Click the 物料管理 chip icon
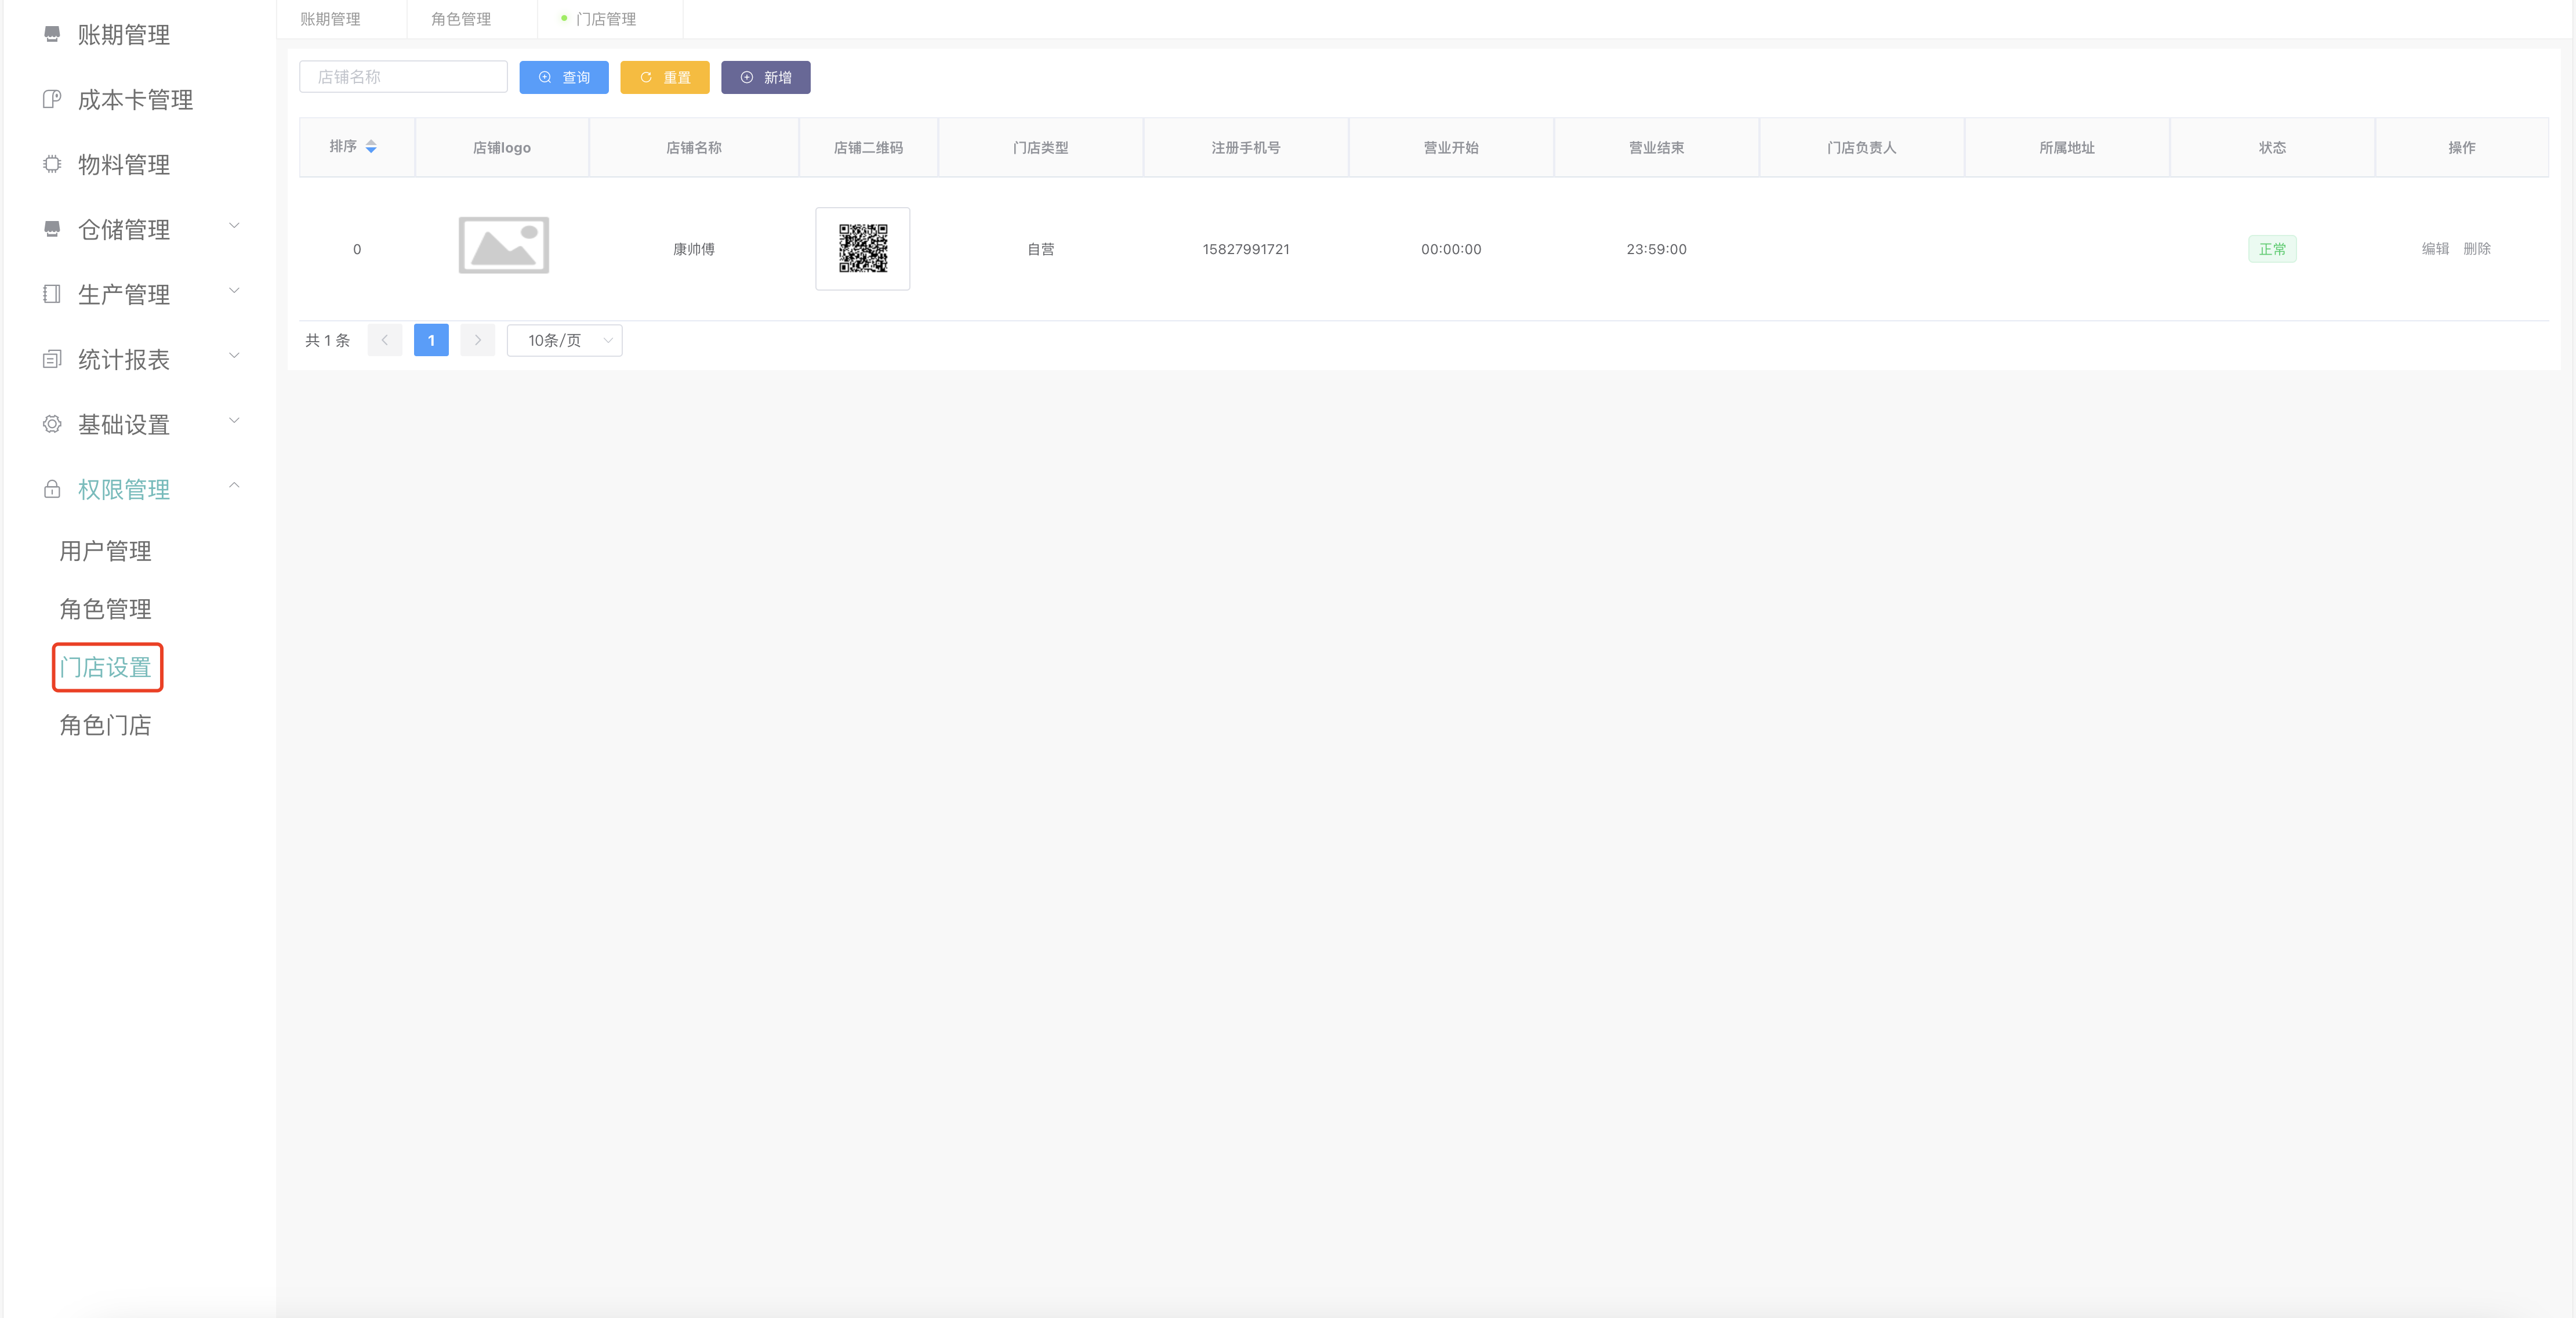Viewport: 2576px width, 1318px height. [52, 164]
